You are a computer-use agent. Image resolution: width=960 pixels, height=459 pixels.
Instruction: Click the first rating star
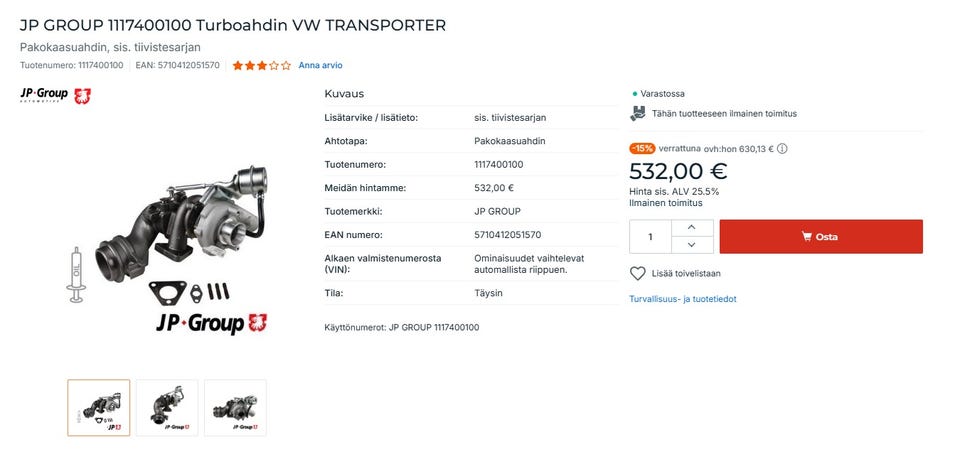point(238,66)
